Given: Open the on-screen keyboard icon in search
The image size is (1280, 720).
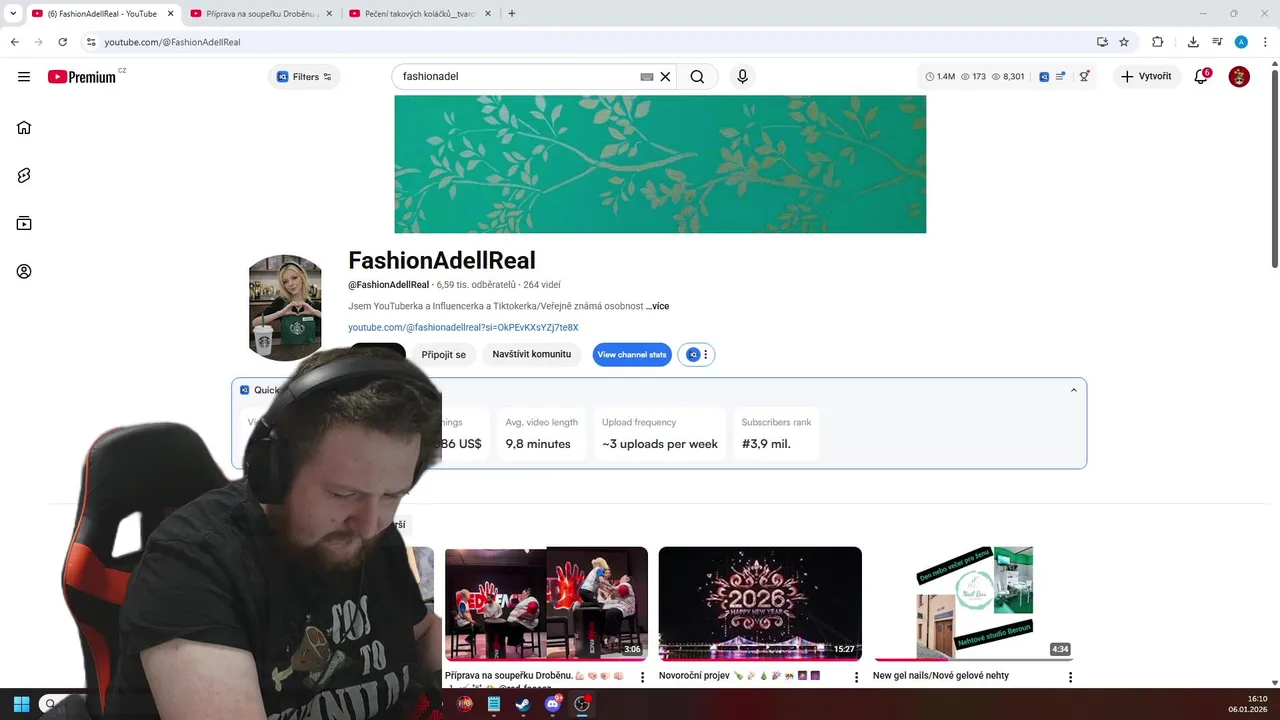Looking at the screenshot, I should tap(647, 77).
